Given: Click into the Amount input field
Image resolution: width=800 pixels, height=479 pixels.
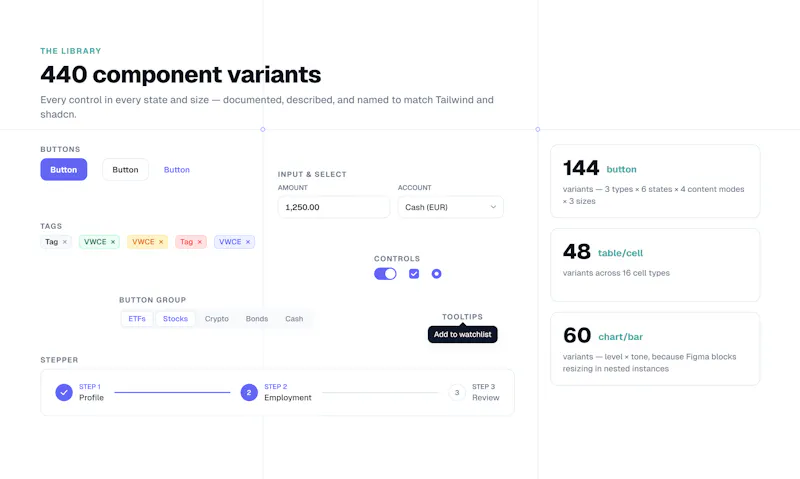Looking at the screenshot, I should [x=334, y=207].
